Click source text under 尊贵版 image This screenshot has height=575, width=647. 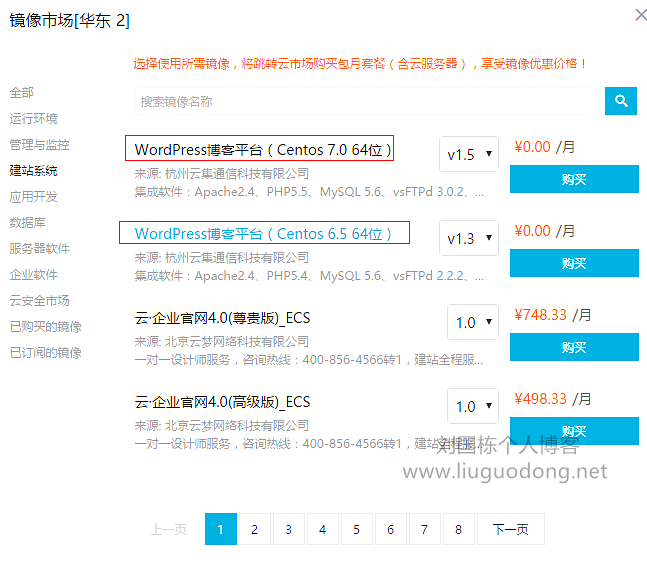222,341
